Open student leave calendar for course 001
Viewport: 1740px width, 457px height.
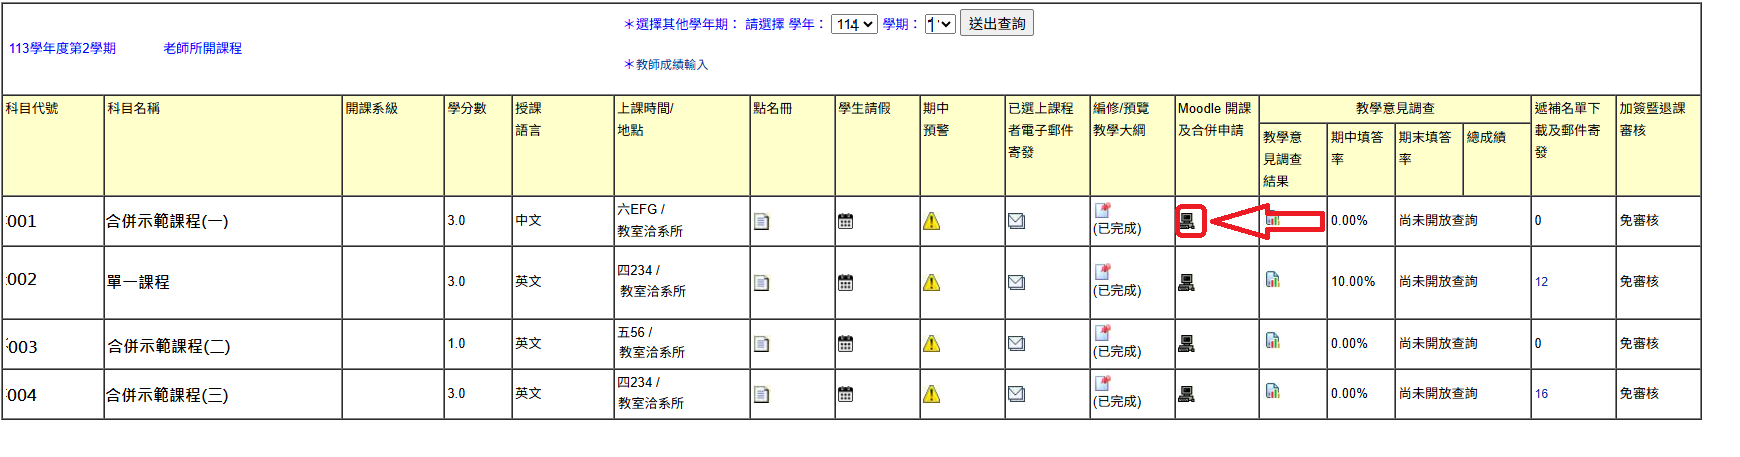coord(845,221)
